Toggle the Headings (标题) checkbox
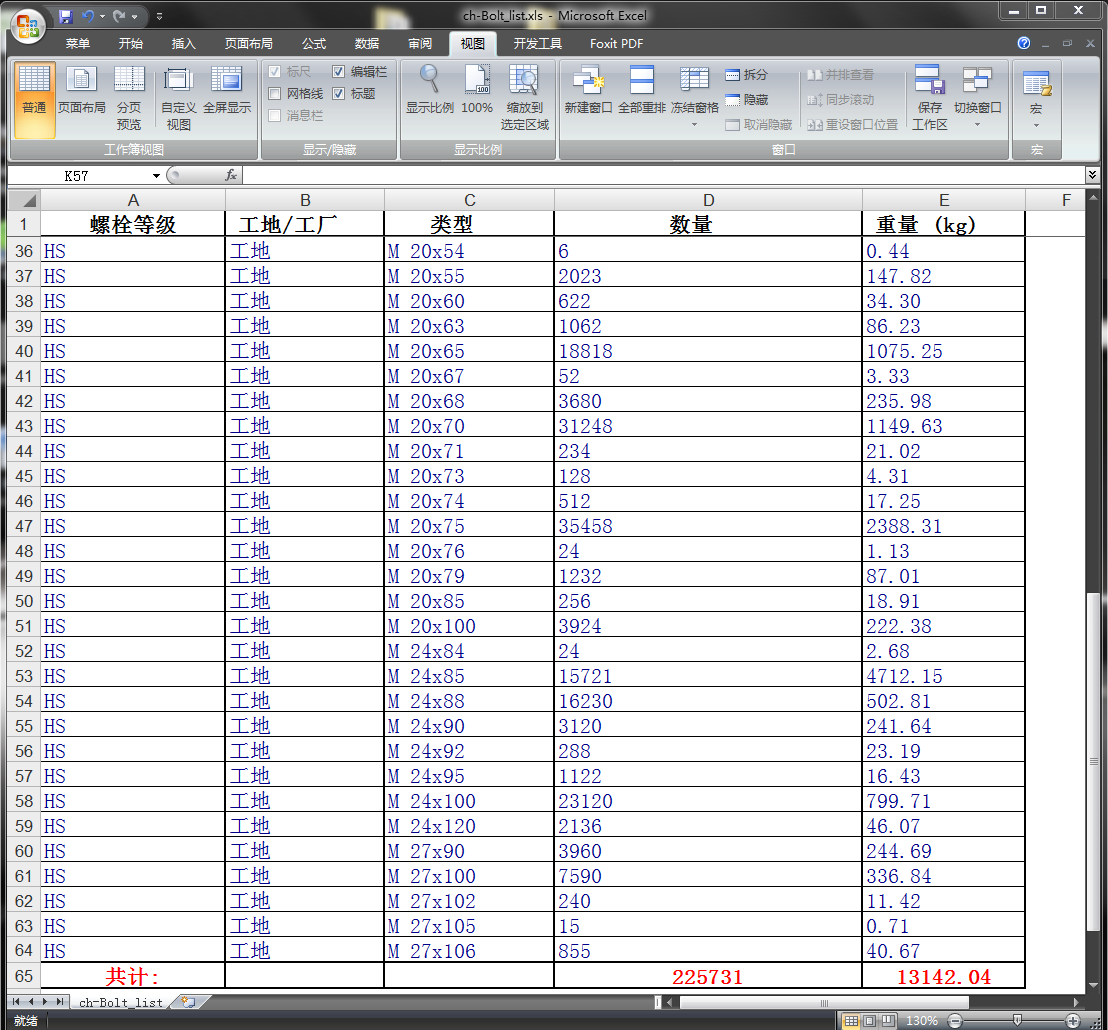 (338, 93)
